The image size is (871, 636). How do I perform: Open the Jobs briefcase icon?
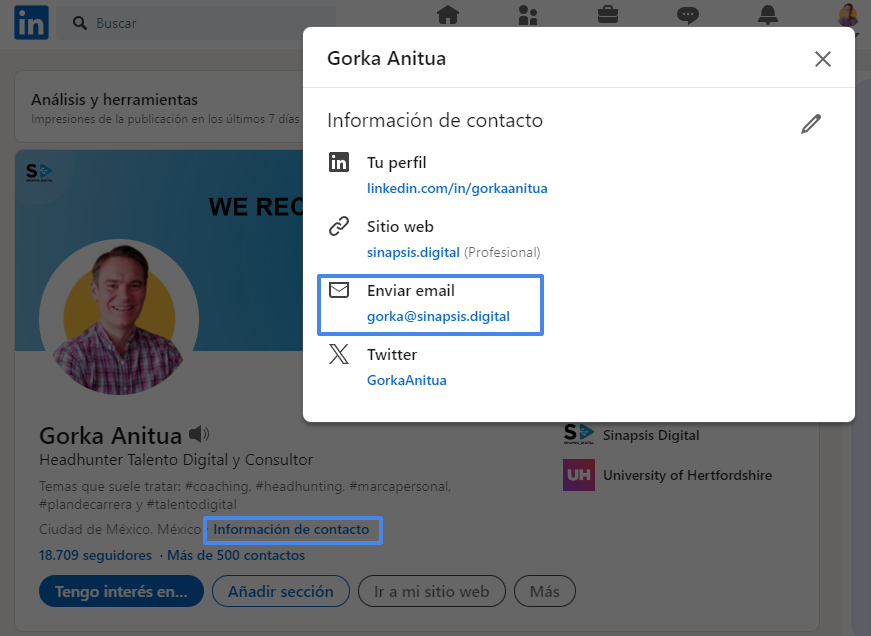608,14
